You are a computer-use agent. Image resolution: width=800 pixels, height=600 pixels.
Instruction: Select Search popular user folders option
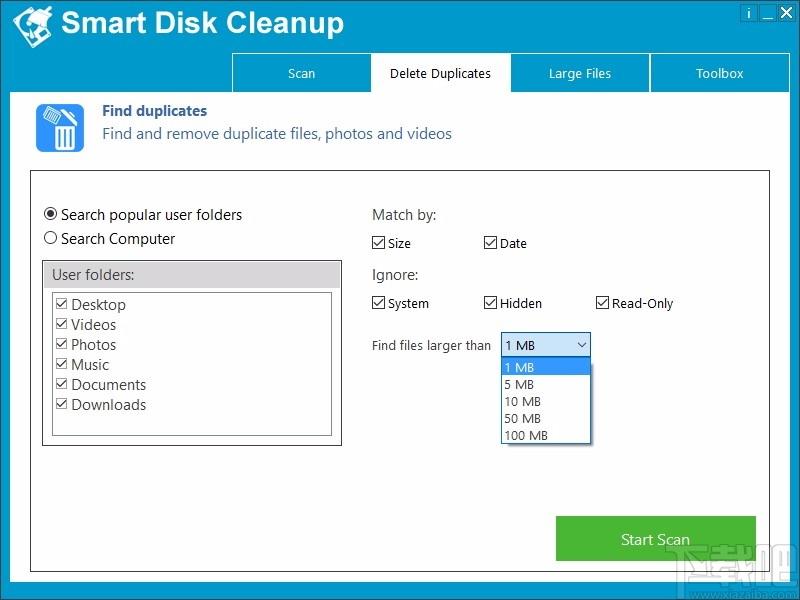[143, 214]
